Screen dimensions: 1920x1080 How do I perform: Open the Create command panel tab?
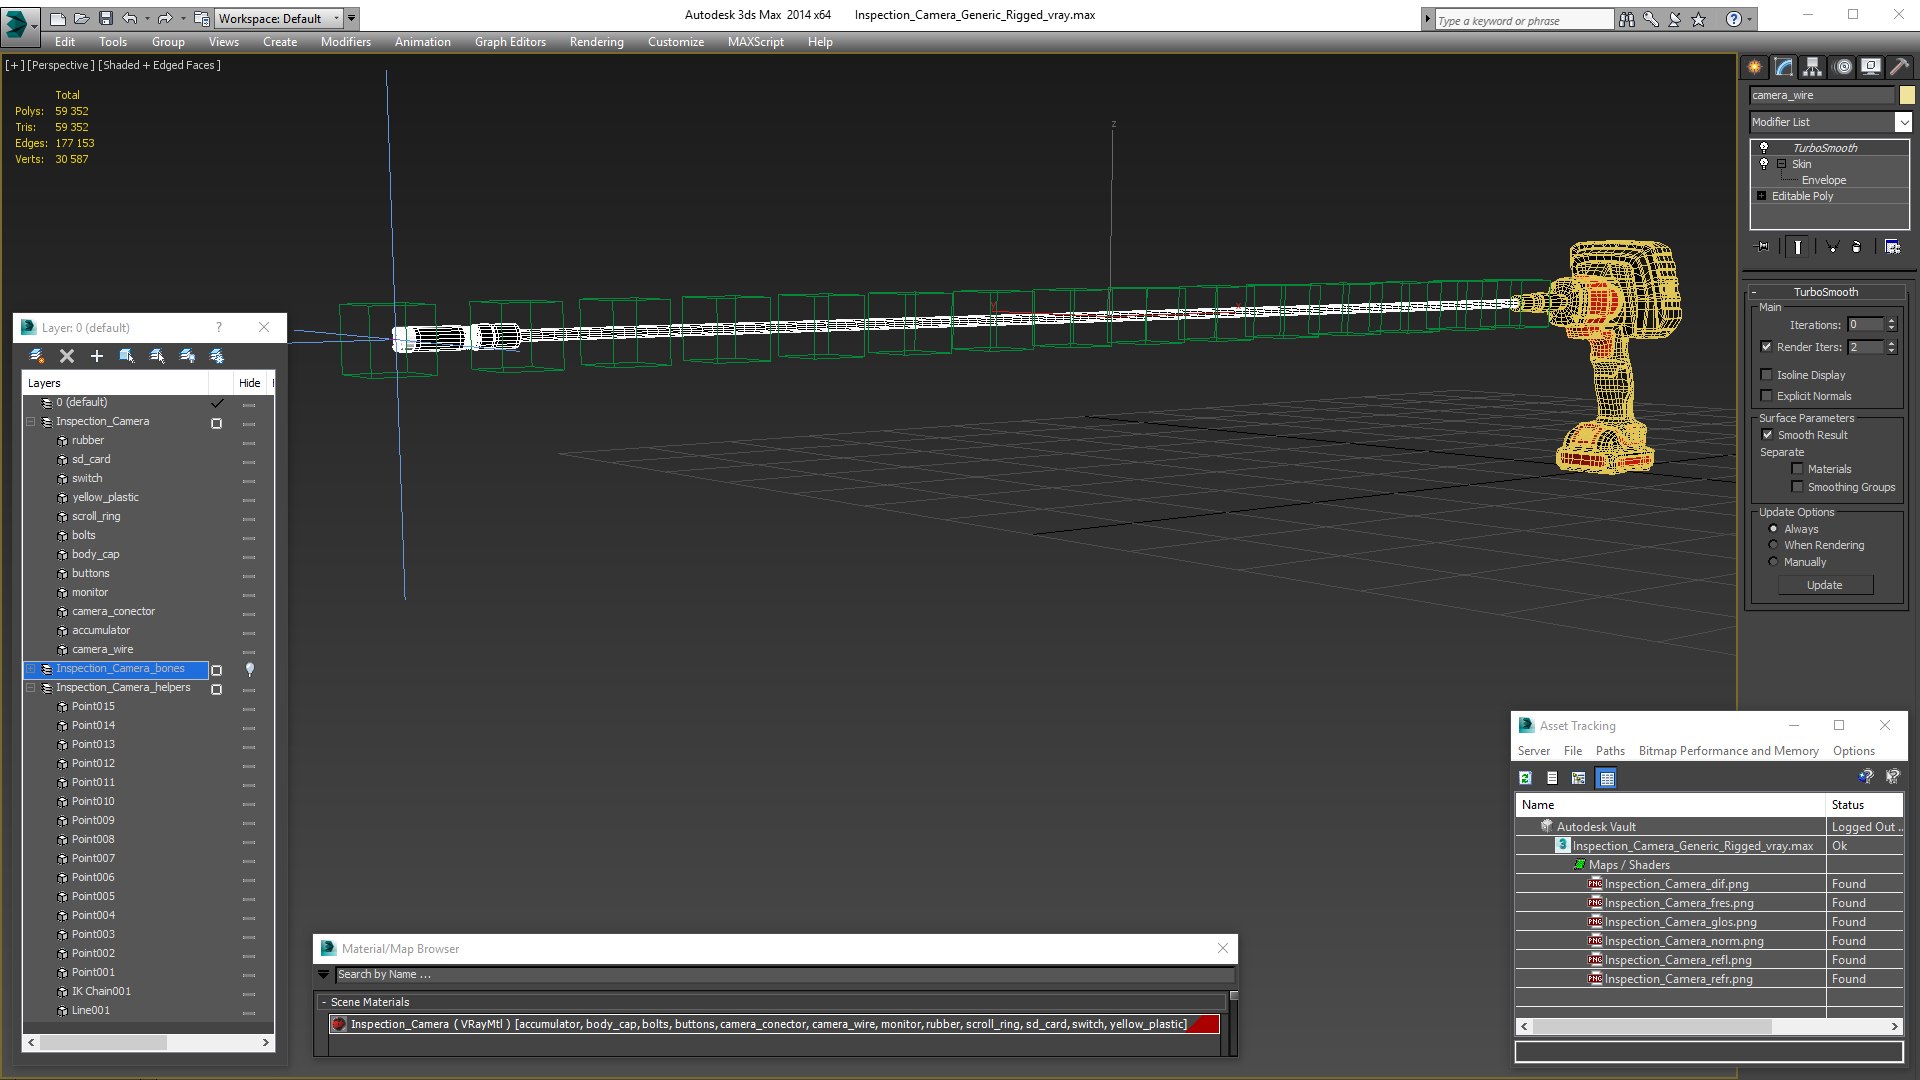pos(1755,67)
